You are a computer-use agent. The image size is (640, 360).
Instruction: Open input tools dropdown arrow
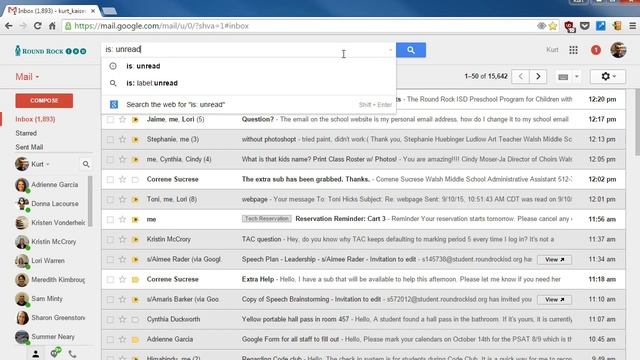576,76
